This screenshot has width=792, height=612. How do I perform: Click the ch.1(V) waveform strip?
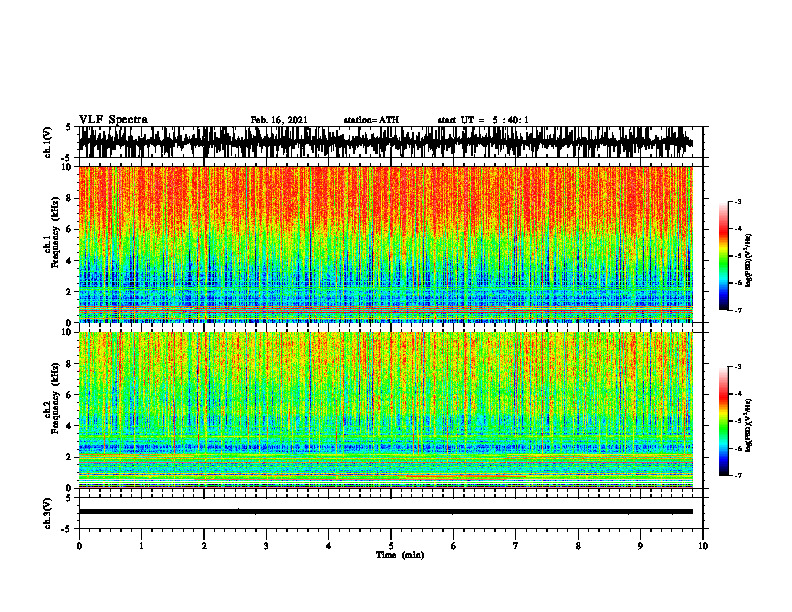click(x=386, y=142)
